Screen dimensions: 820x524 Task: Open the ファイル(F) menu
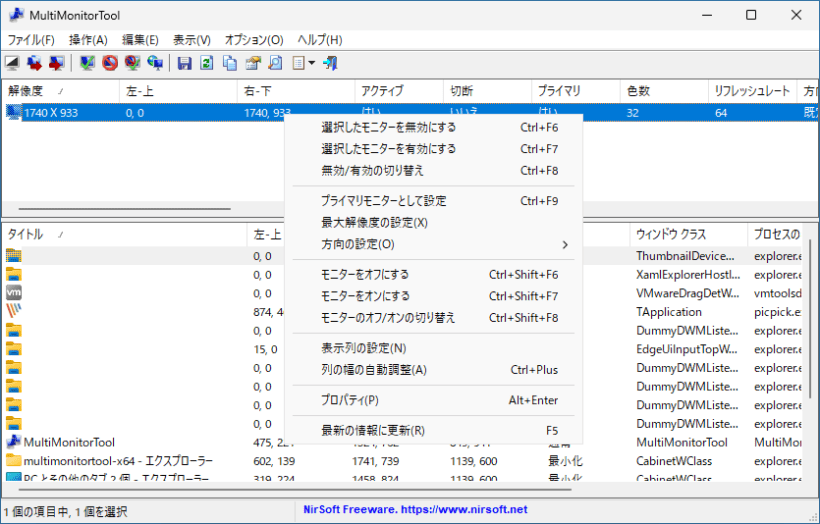(x=31, y=40)
